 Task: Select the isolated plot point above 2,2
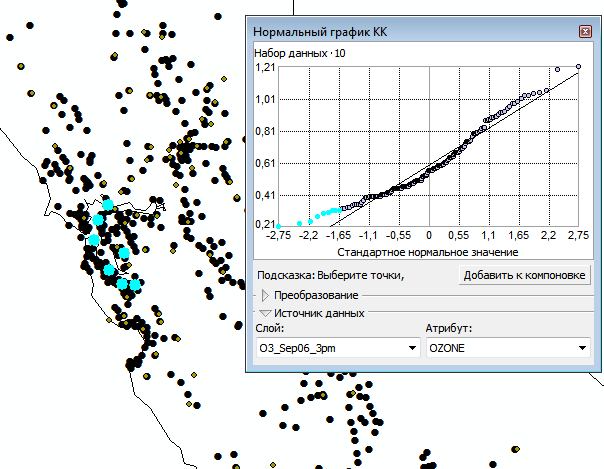pyautogui.click(x=557, y=70)
